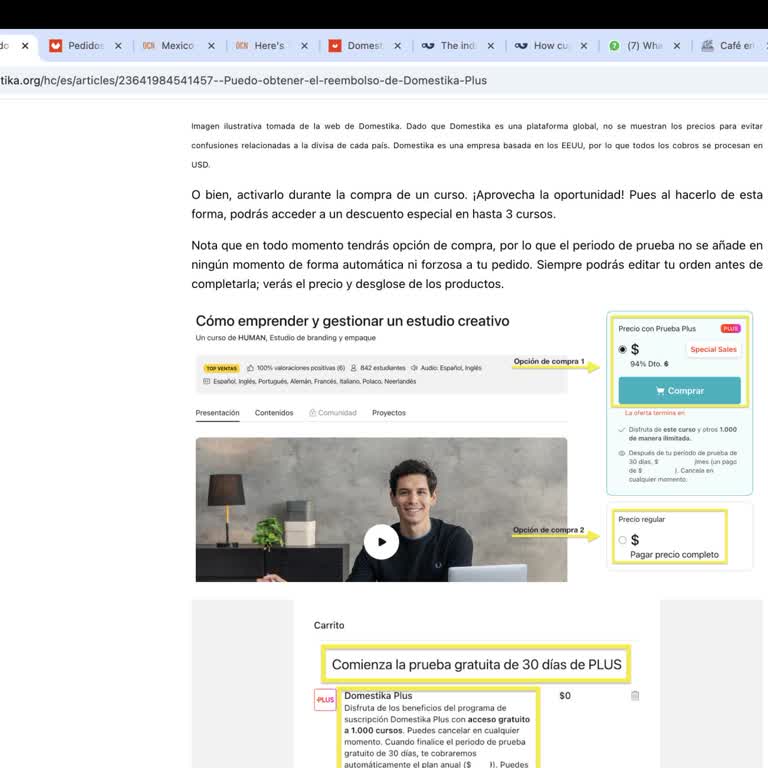Click the TOP VENTAS badge

[221, 368]
